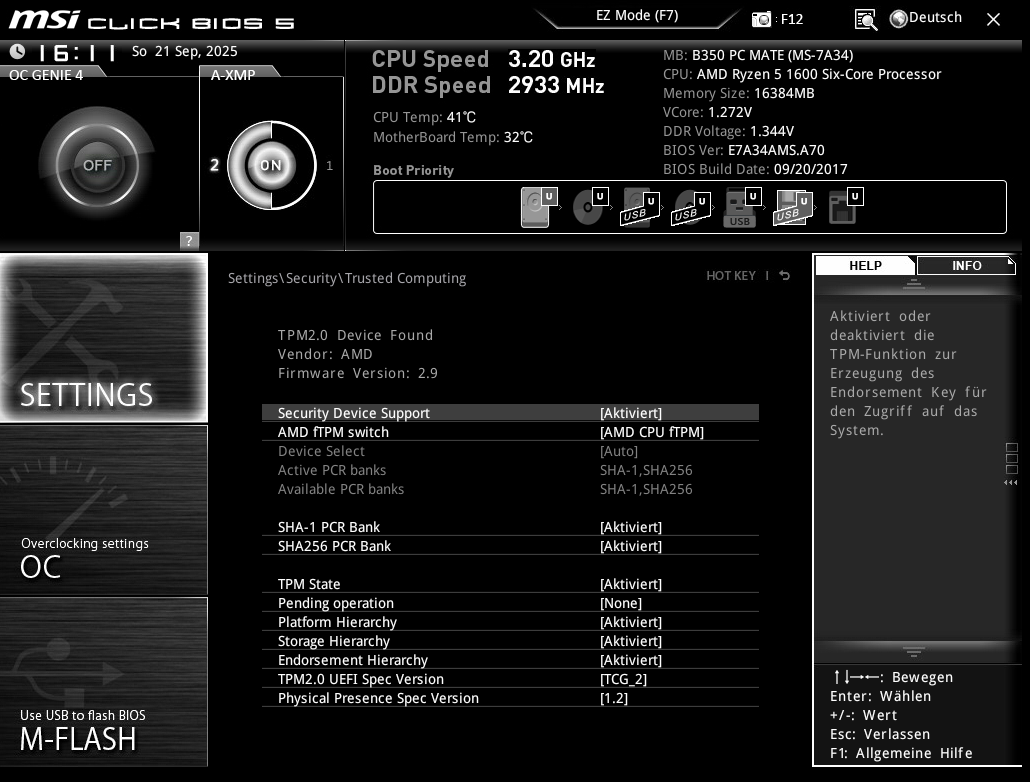Open the Endorsement Hierarchy setting
This screenshot has width=1030, height=782.
510,660
